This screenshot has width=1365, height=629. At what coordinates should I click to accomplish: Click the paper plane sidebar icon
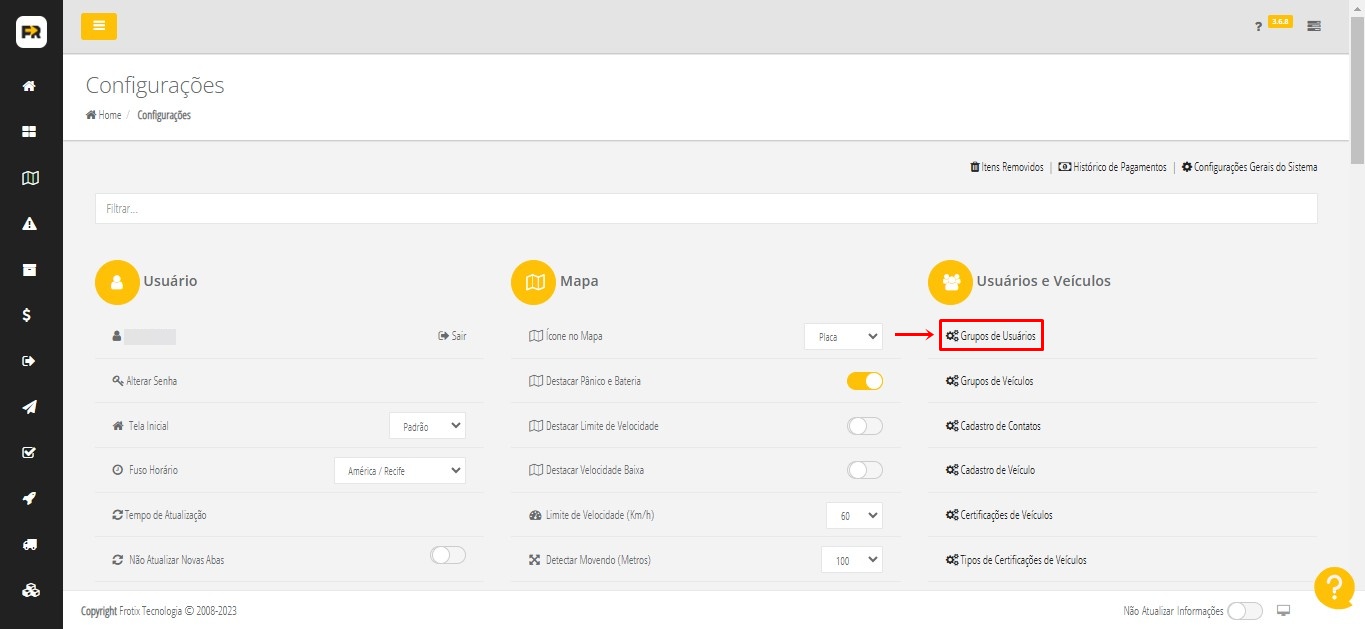click(x=30, y=407)
